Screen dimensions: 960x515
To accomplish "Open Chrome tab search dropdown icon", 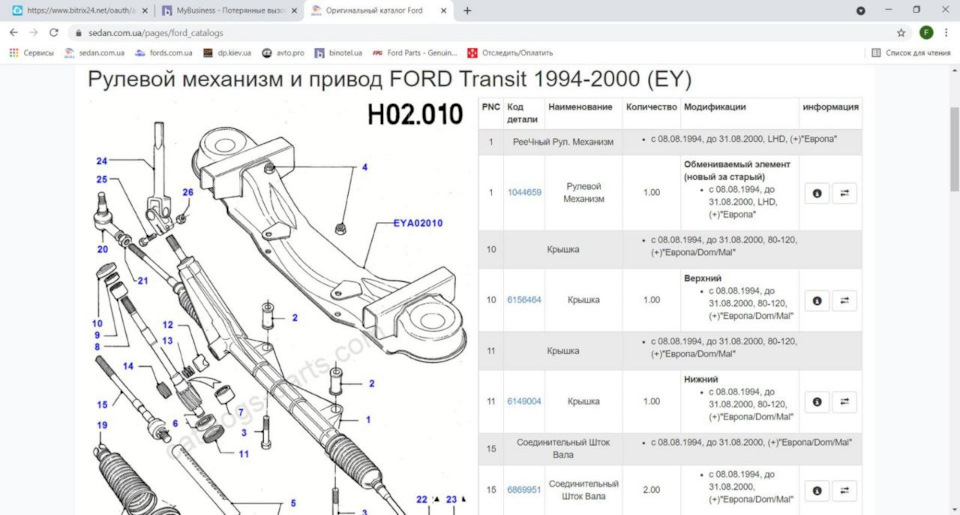I will (860, 10).
